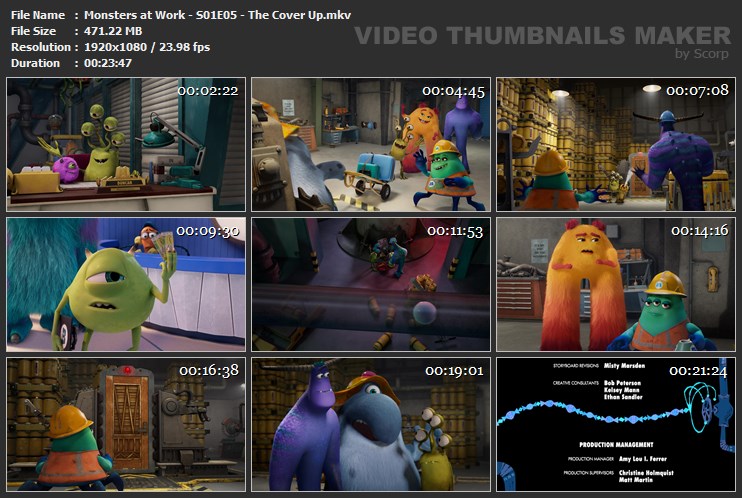Open the thumbnail at 00:02:22
The height and width of the screenshot is (498, 742).
coord(126,144)
